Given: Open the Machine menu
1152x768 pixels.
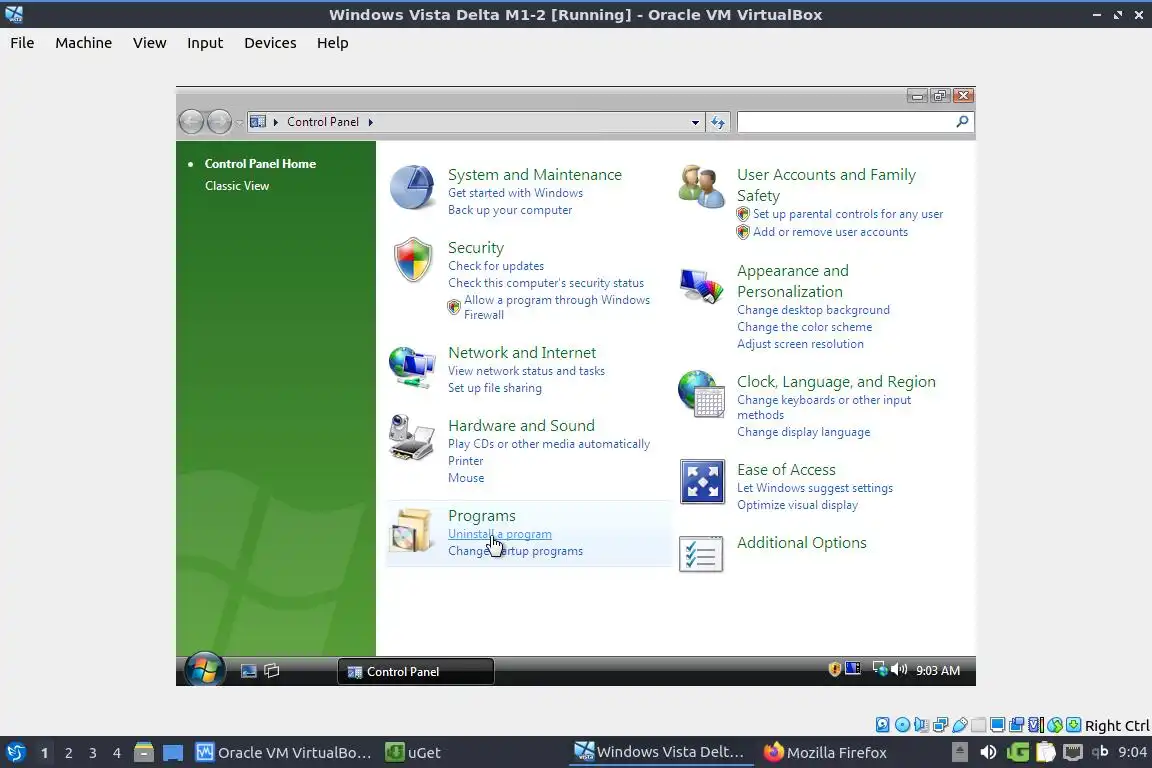Looking at the screenshot, I should 84,43.
